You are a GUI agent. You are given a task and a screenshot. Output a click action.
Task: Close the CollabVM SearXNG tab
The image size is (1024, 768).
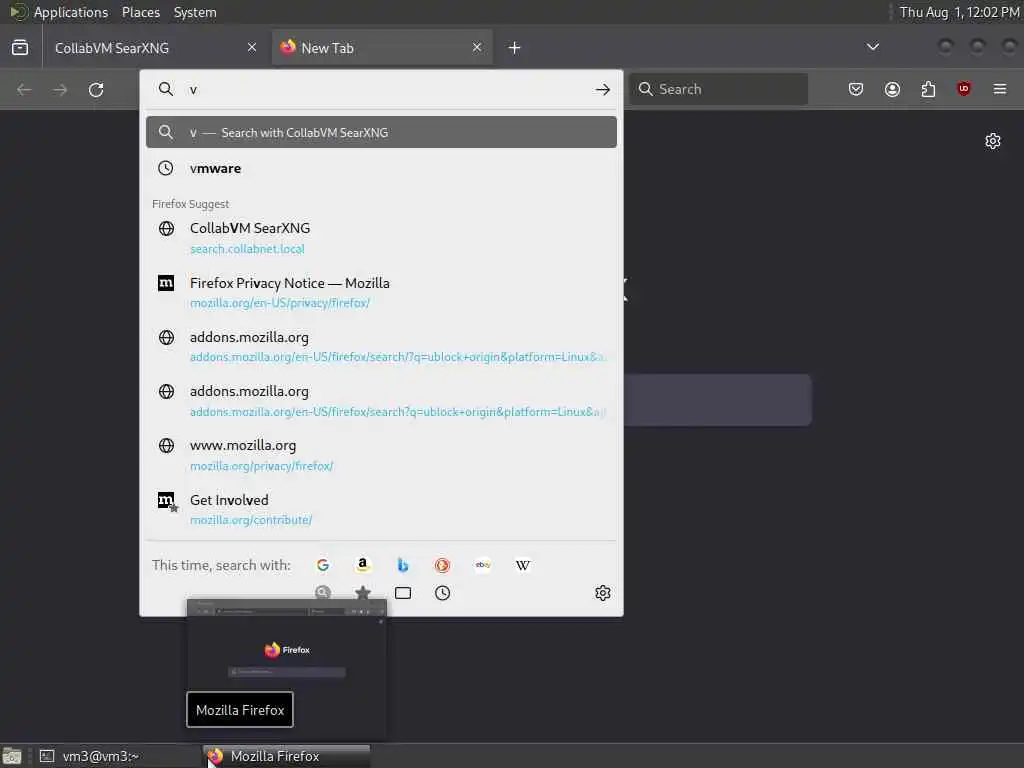251,48
